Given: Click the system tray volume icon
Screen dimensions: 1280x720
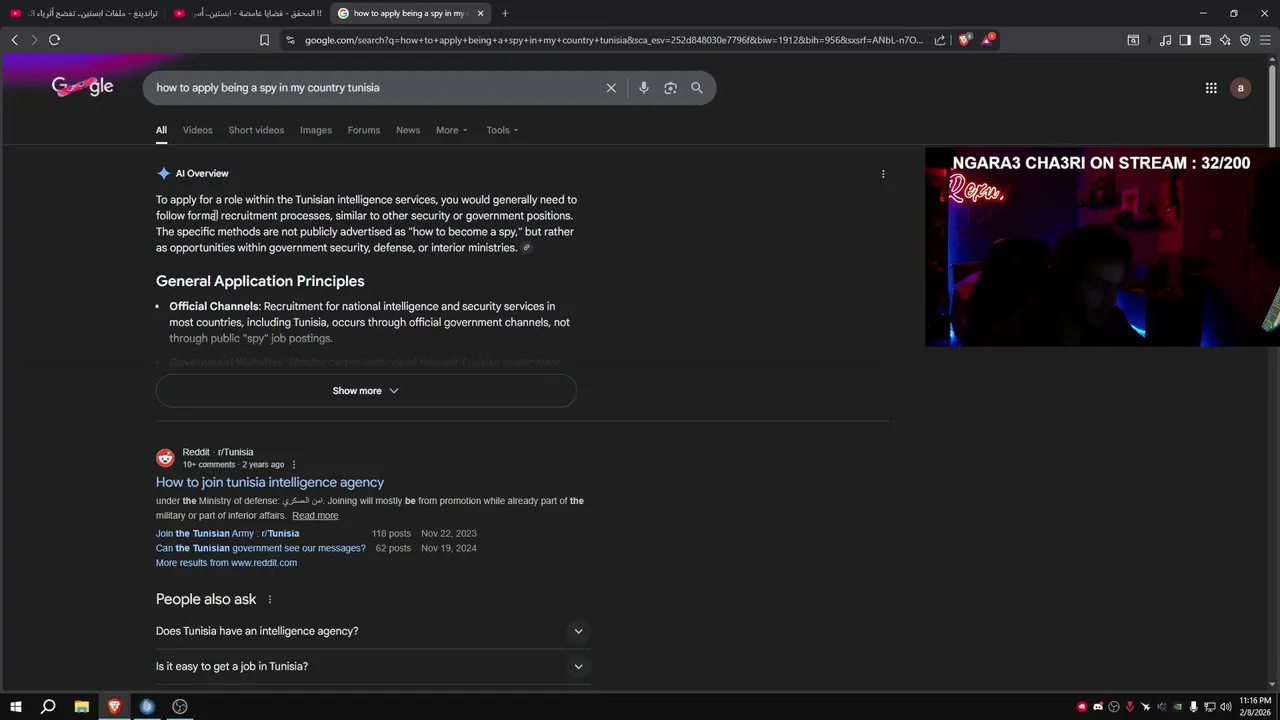Looking at the screenshot, I should tap(1226, 707).
